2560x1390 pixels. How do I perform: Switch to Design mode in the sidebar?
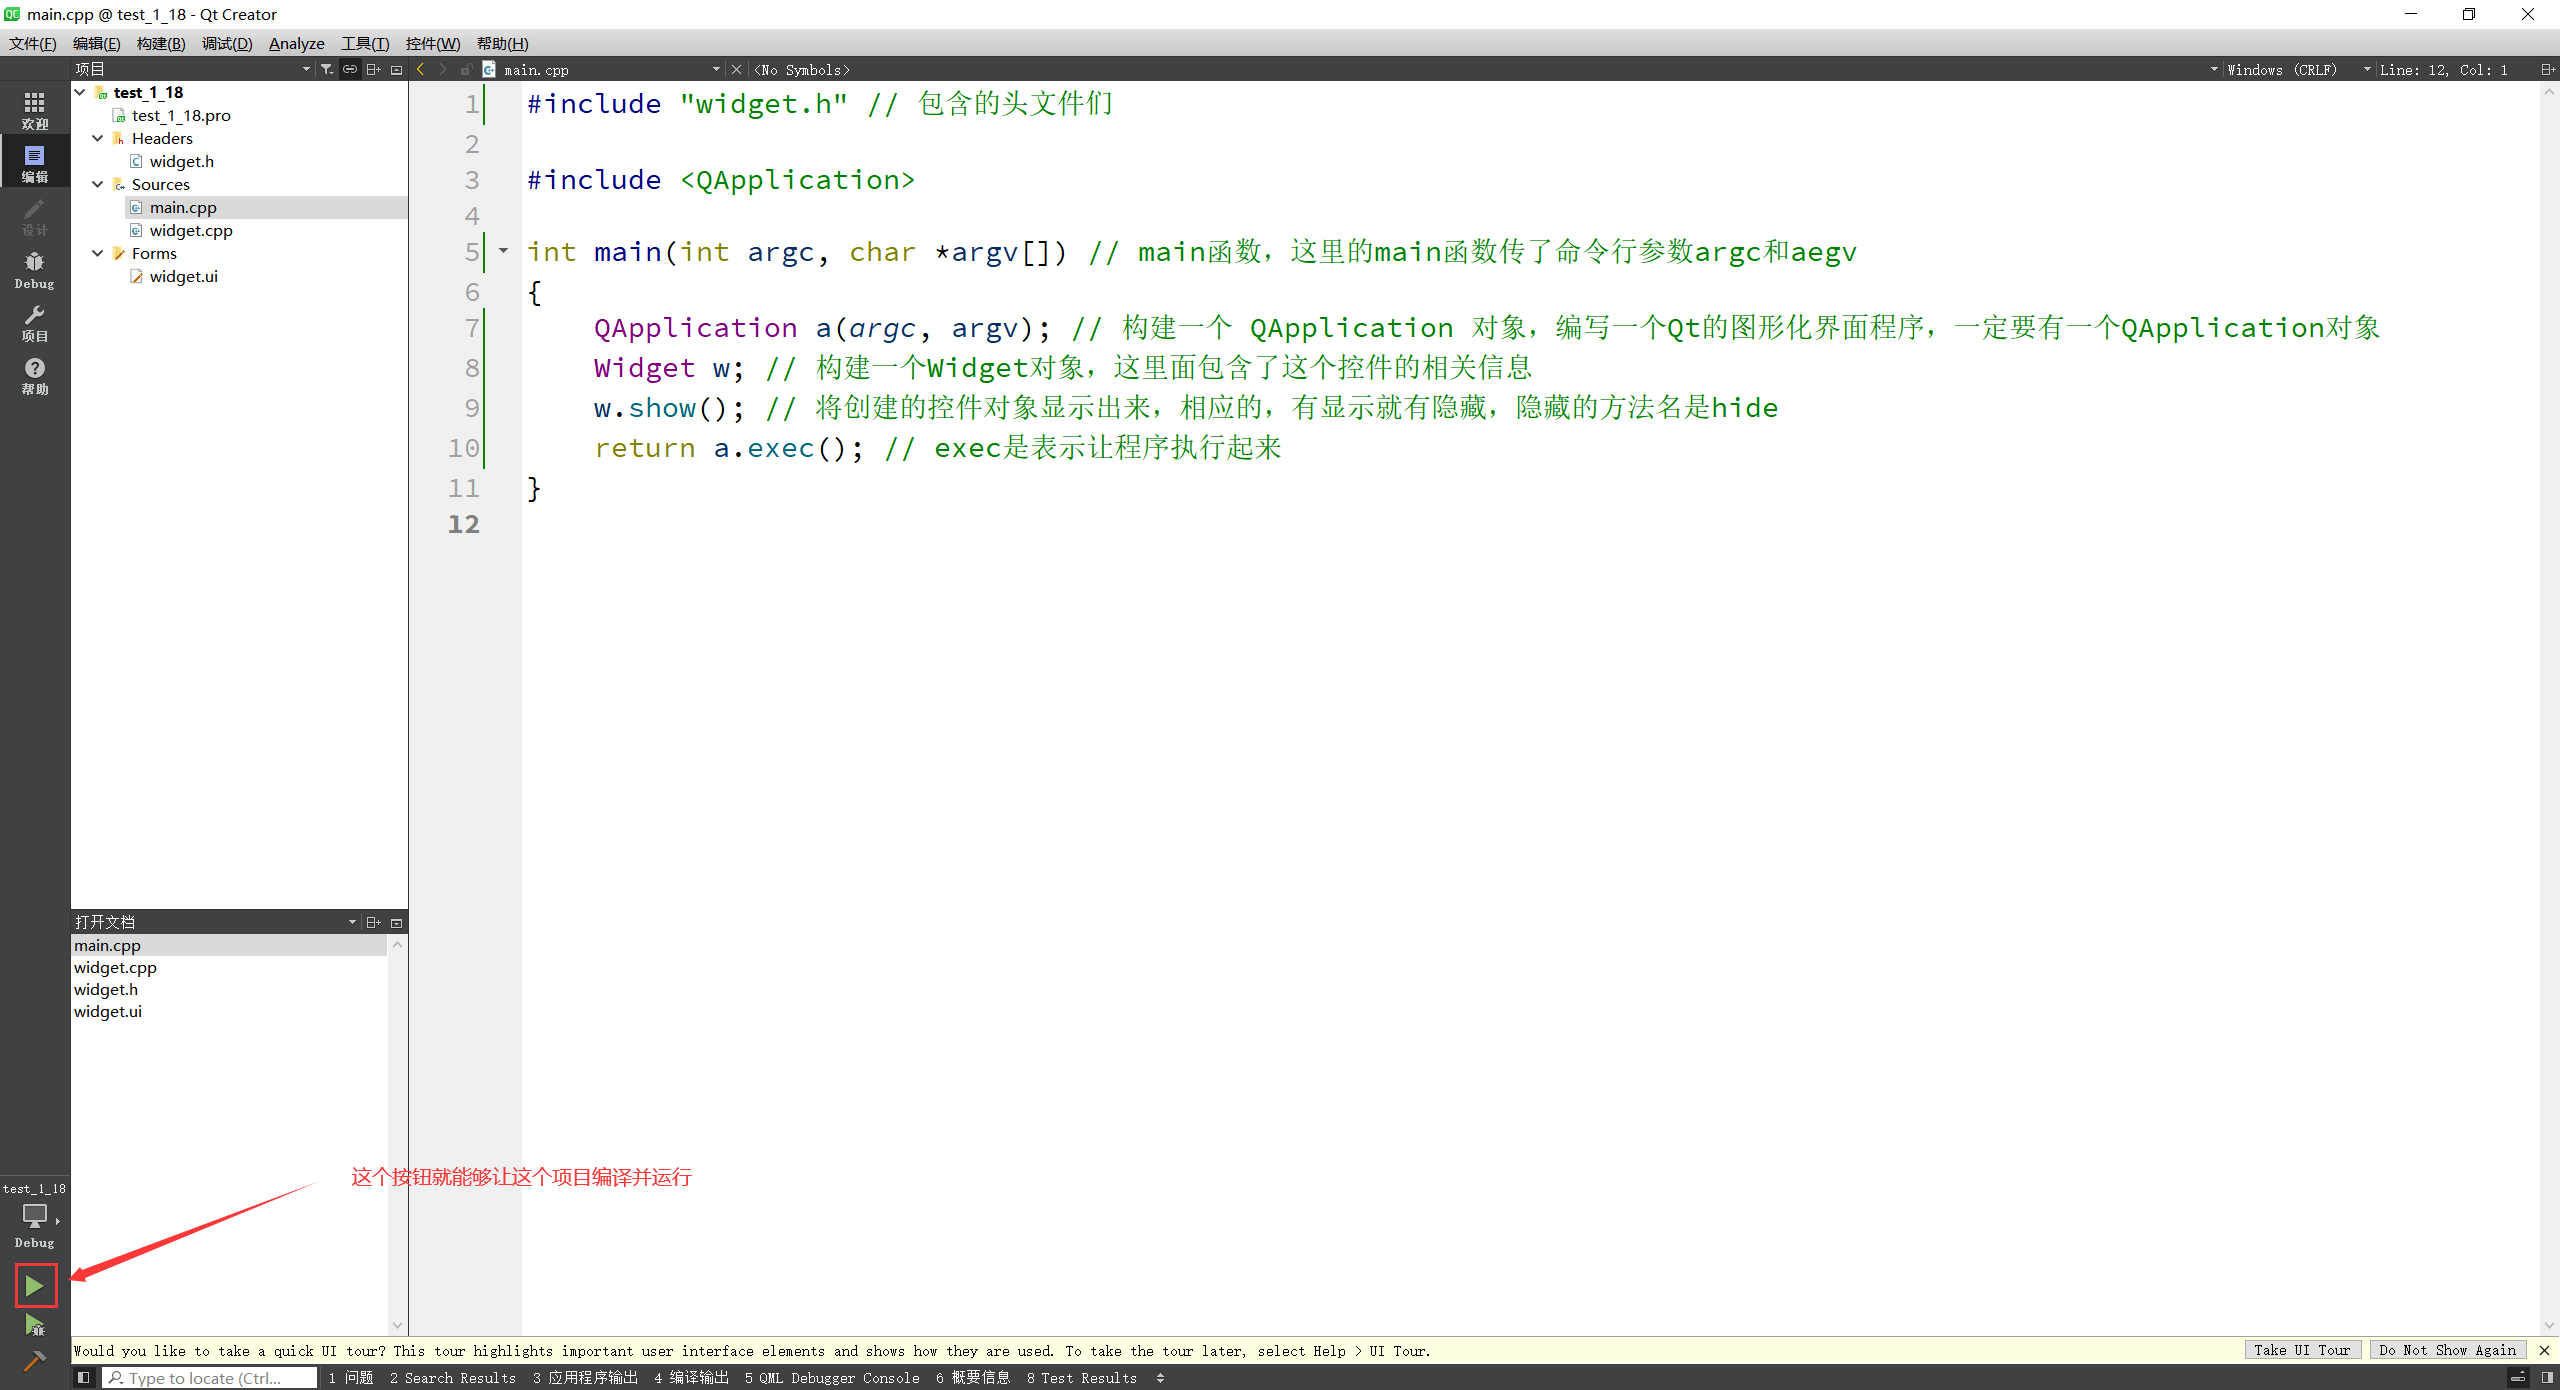tap(35, 216)
